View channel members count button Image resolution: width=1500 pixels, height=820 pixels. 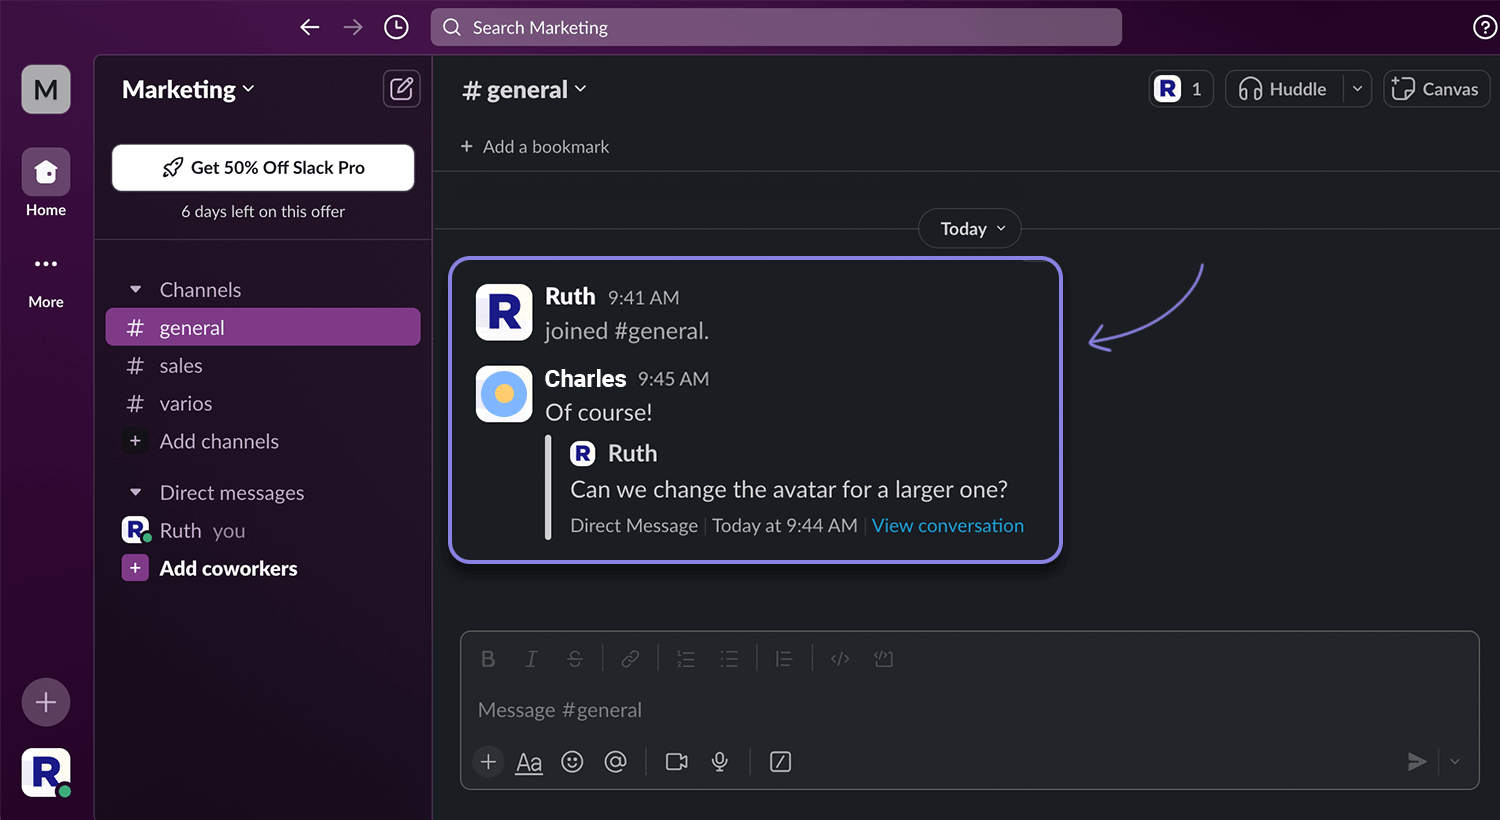click(1181, 89)
